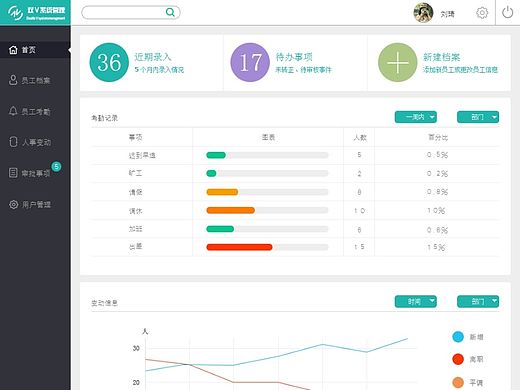Click the 人数 column header
Image resolution: width=520 pixels, height=390 pixels.
(360, 137)
